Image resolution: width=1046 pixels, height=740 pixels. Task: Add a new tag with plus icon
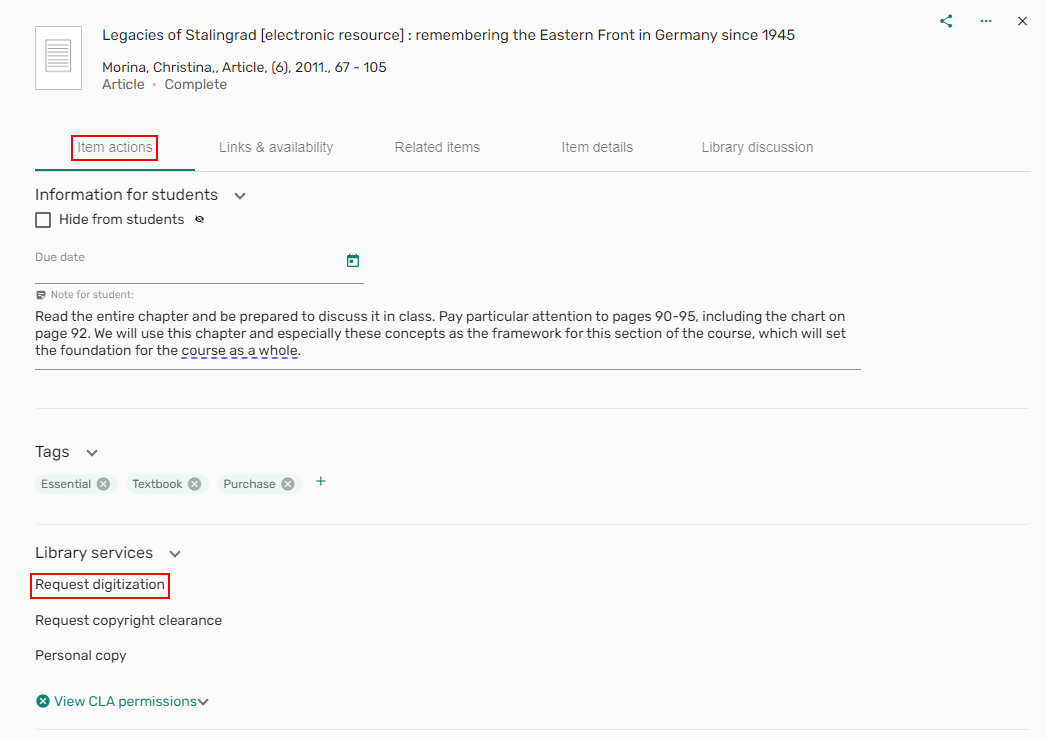tap(321, 482)
